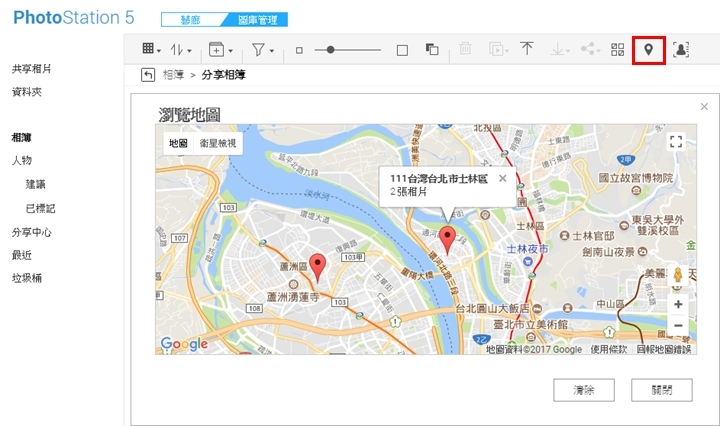Zoom out the map with minus

[x=678, y=325]
